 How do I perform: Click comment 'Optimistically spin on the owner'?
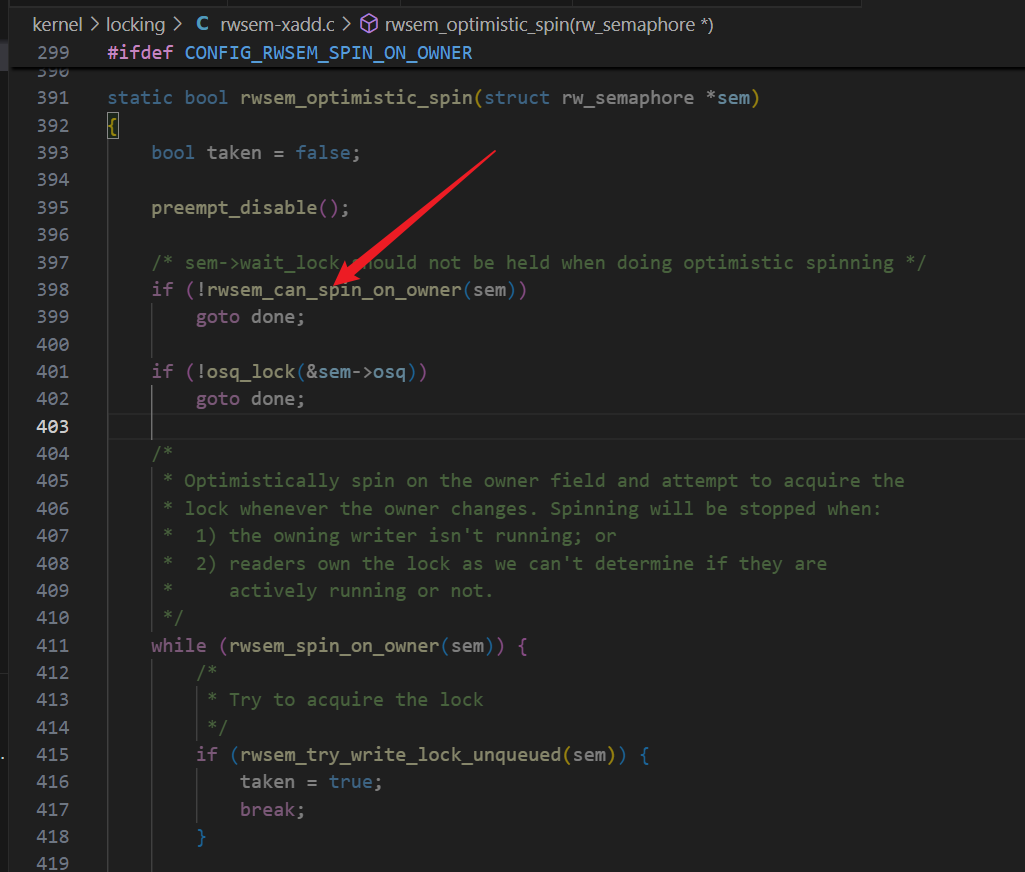click(544, 482)
